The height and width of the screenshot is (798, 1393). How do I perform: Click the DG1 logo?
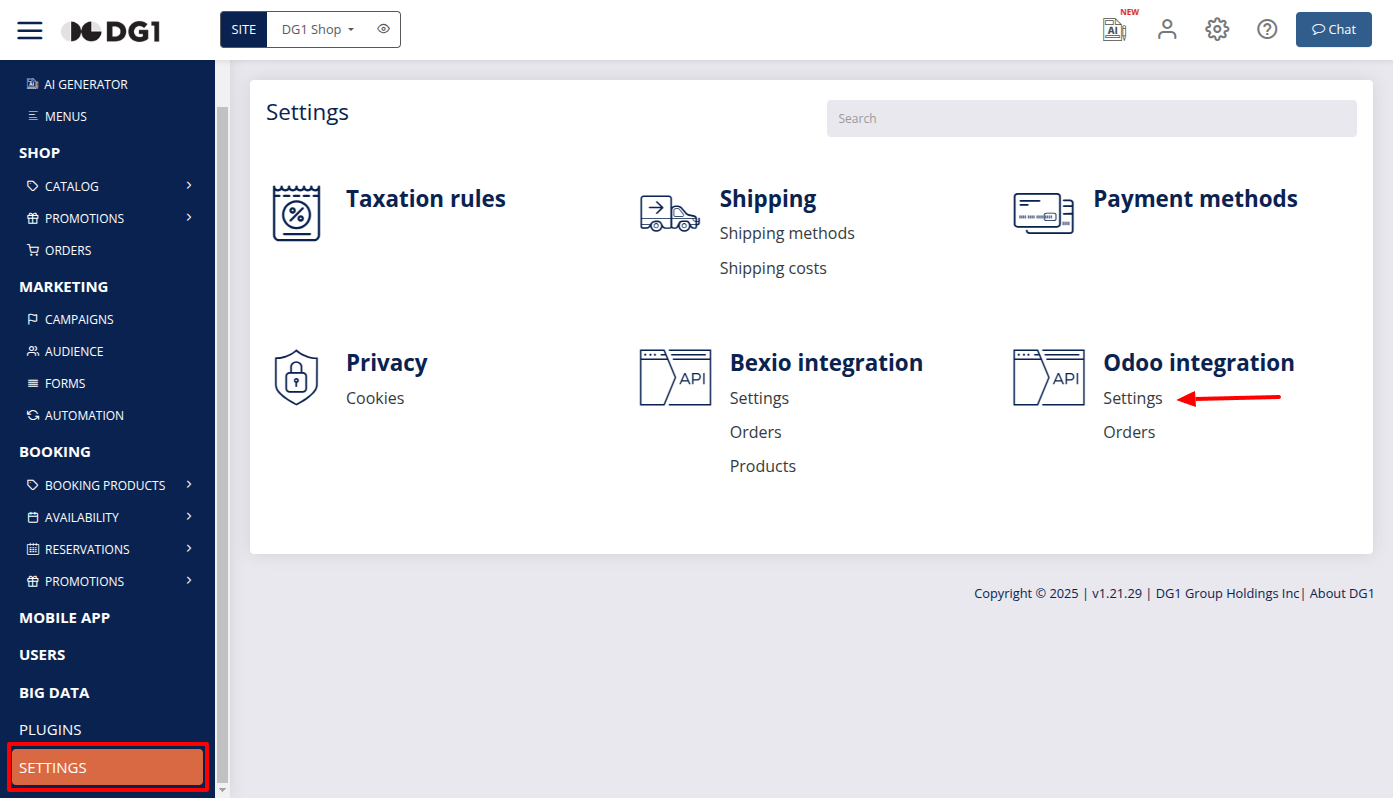point(111,31)
